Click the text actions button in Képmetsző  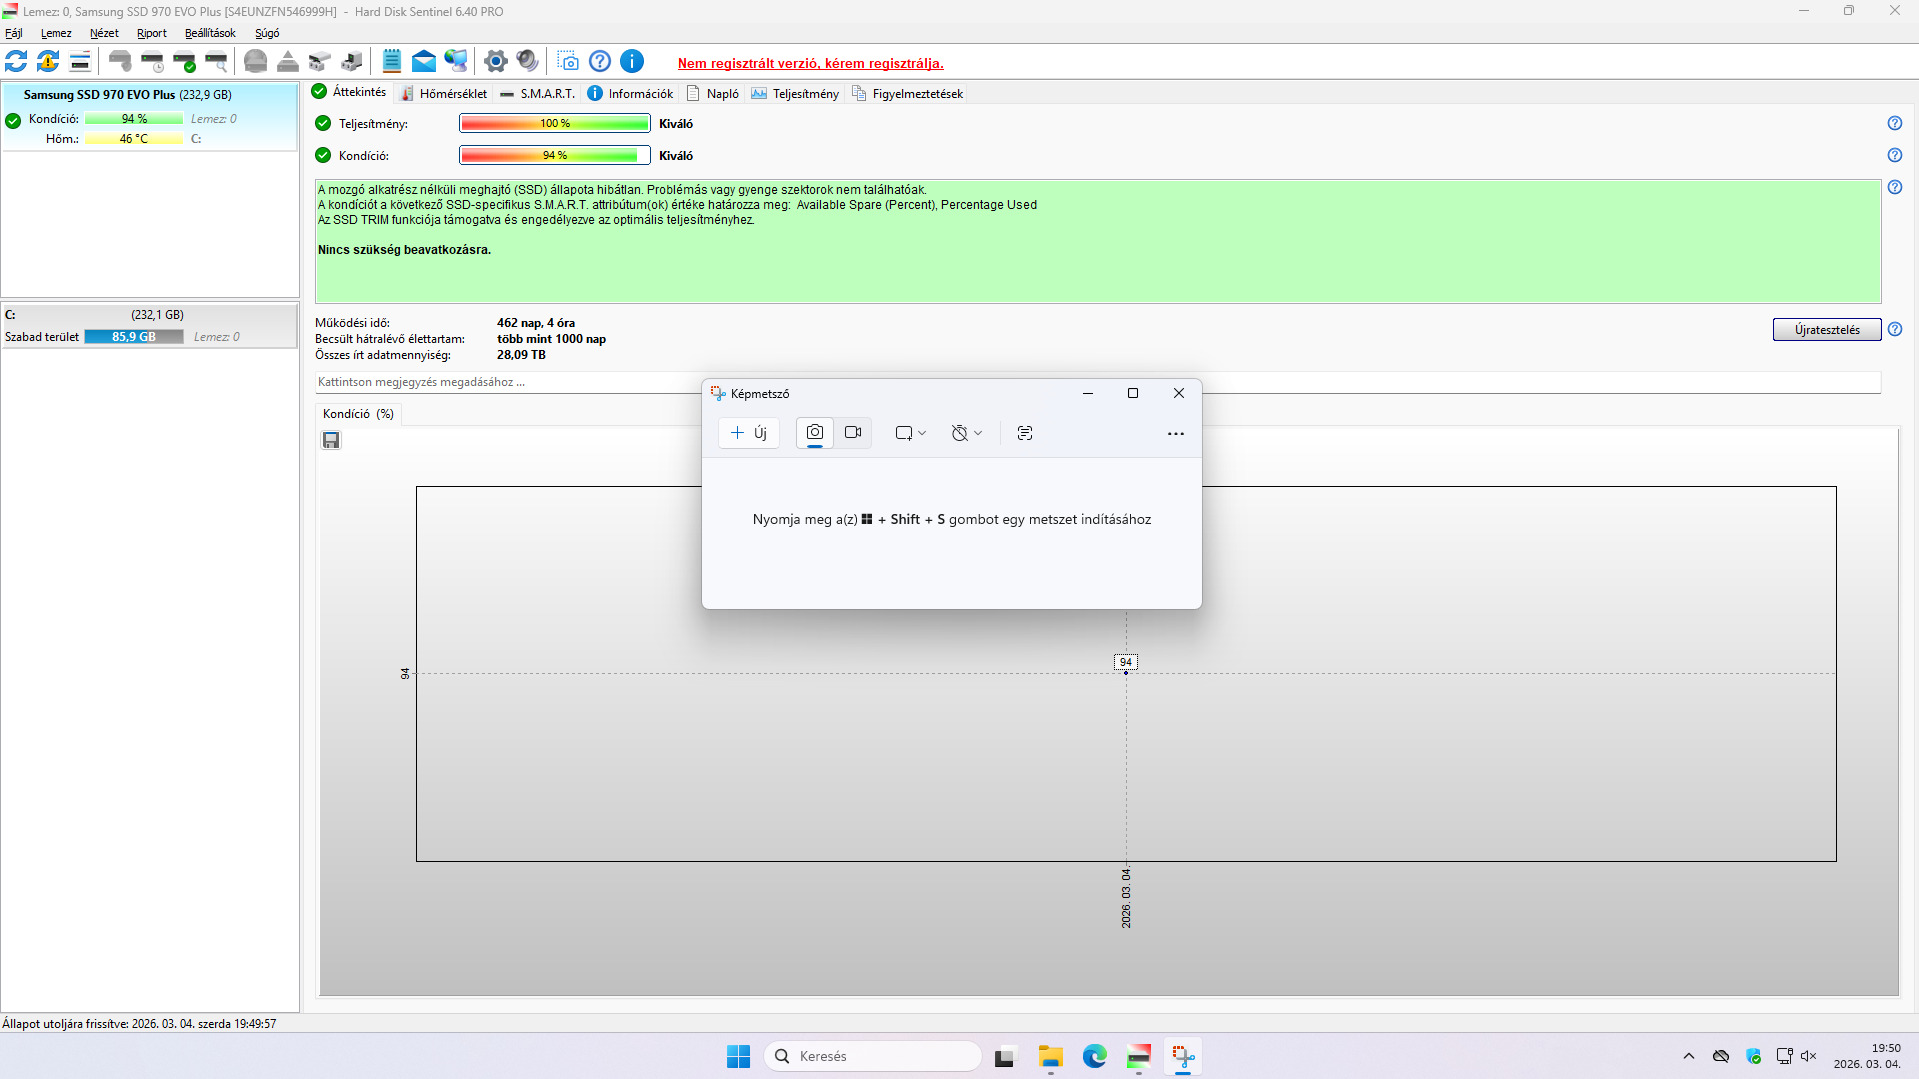[x=1025, y=433]
